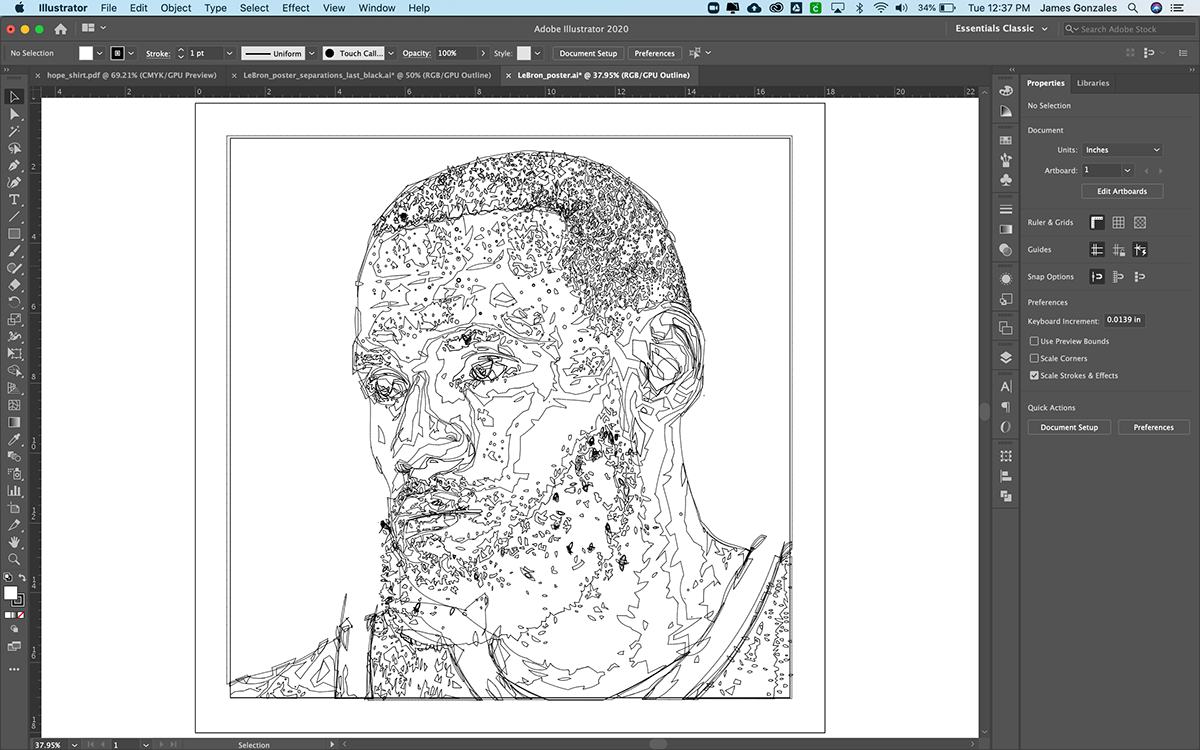Click the Stroke color swatch in control bar
The width and height of the screenshot is (1200, 750).
click(x=118, y=53)
